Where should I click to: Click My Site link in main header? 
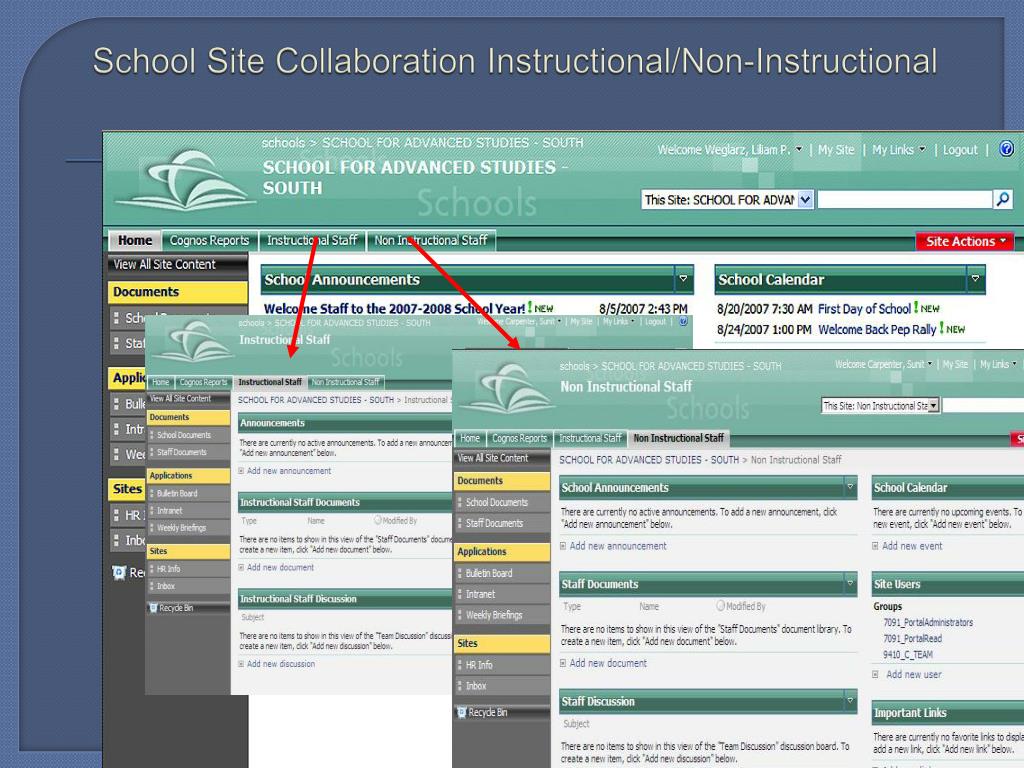tap(836, 150)
